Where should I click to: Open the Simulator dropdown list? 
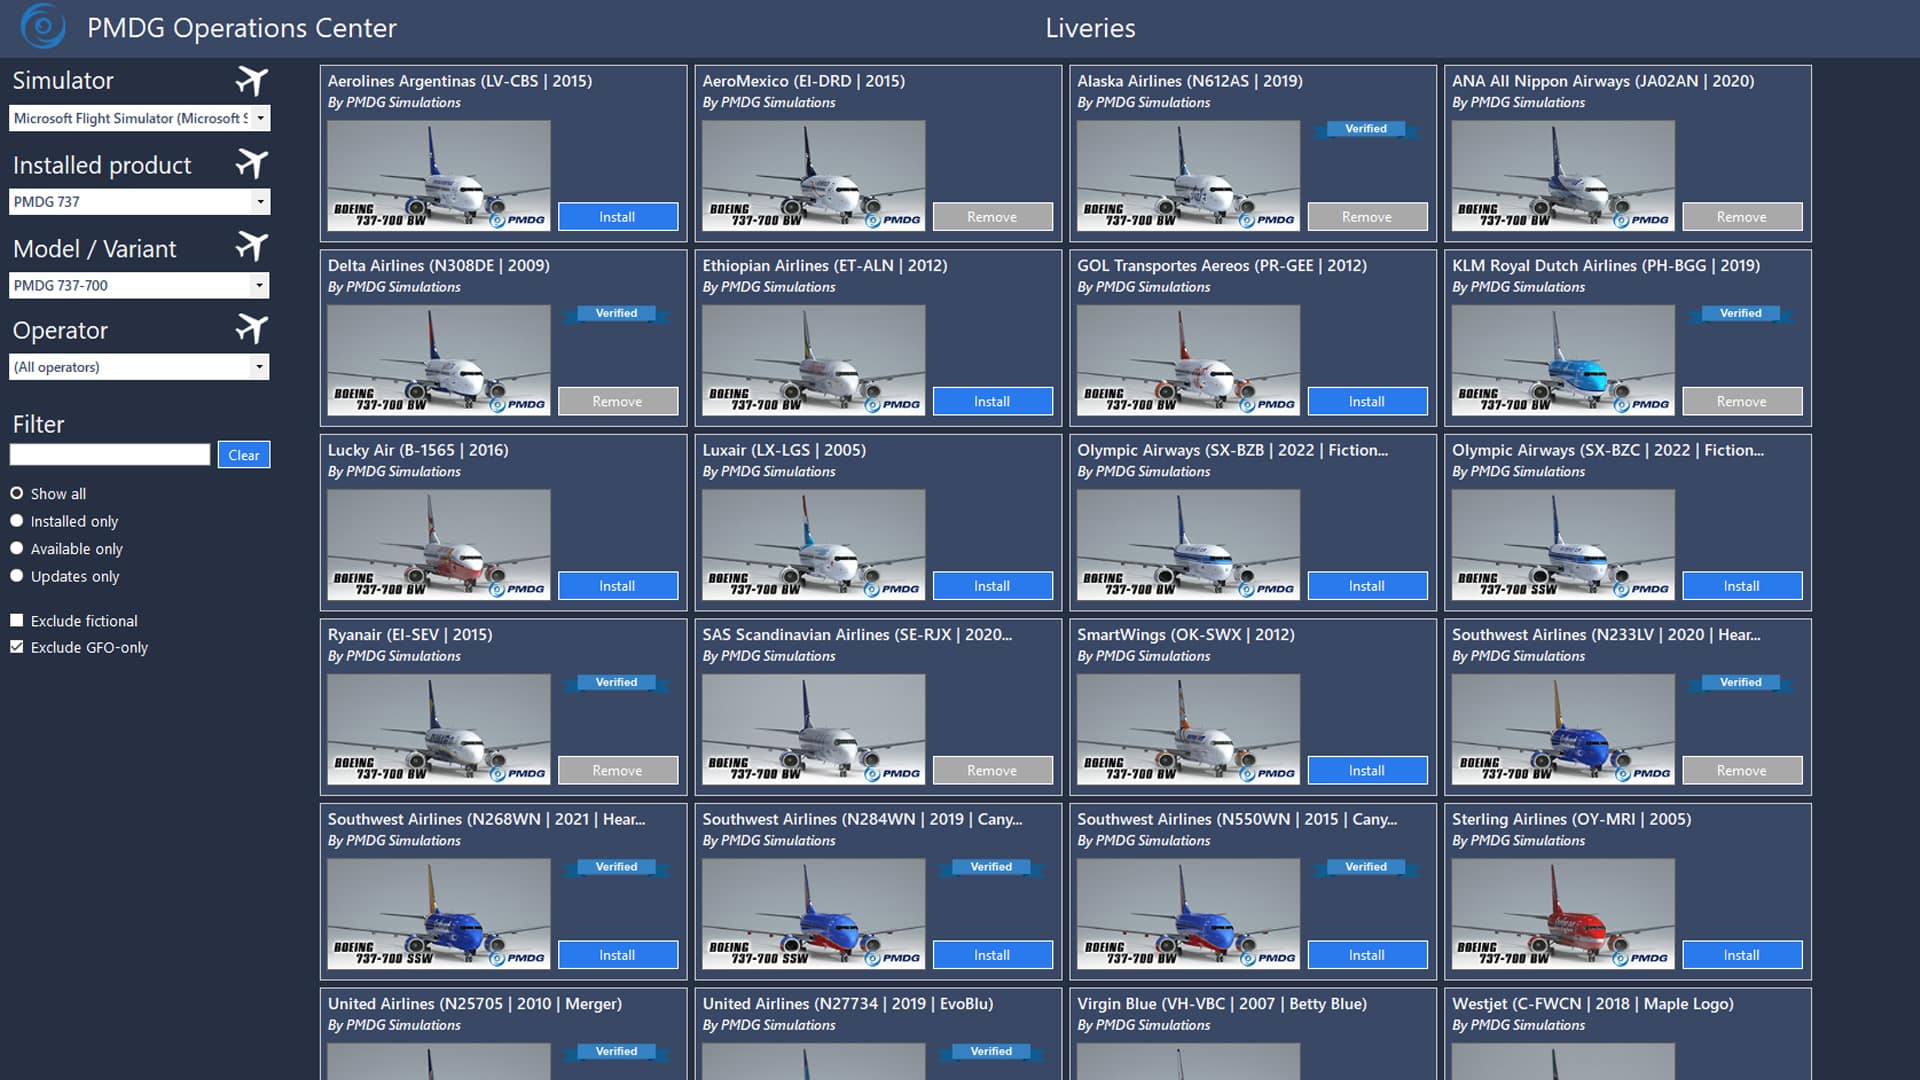(260, 118)
